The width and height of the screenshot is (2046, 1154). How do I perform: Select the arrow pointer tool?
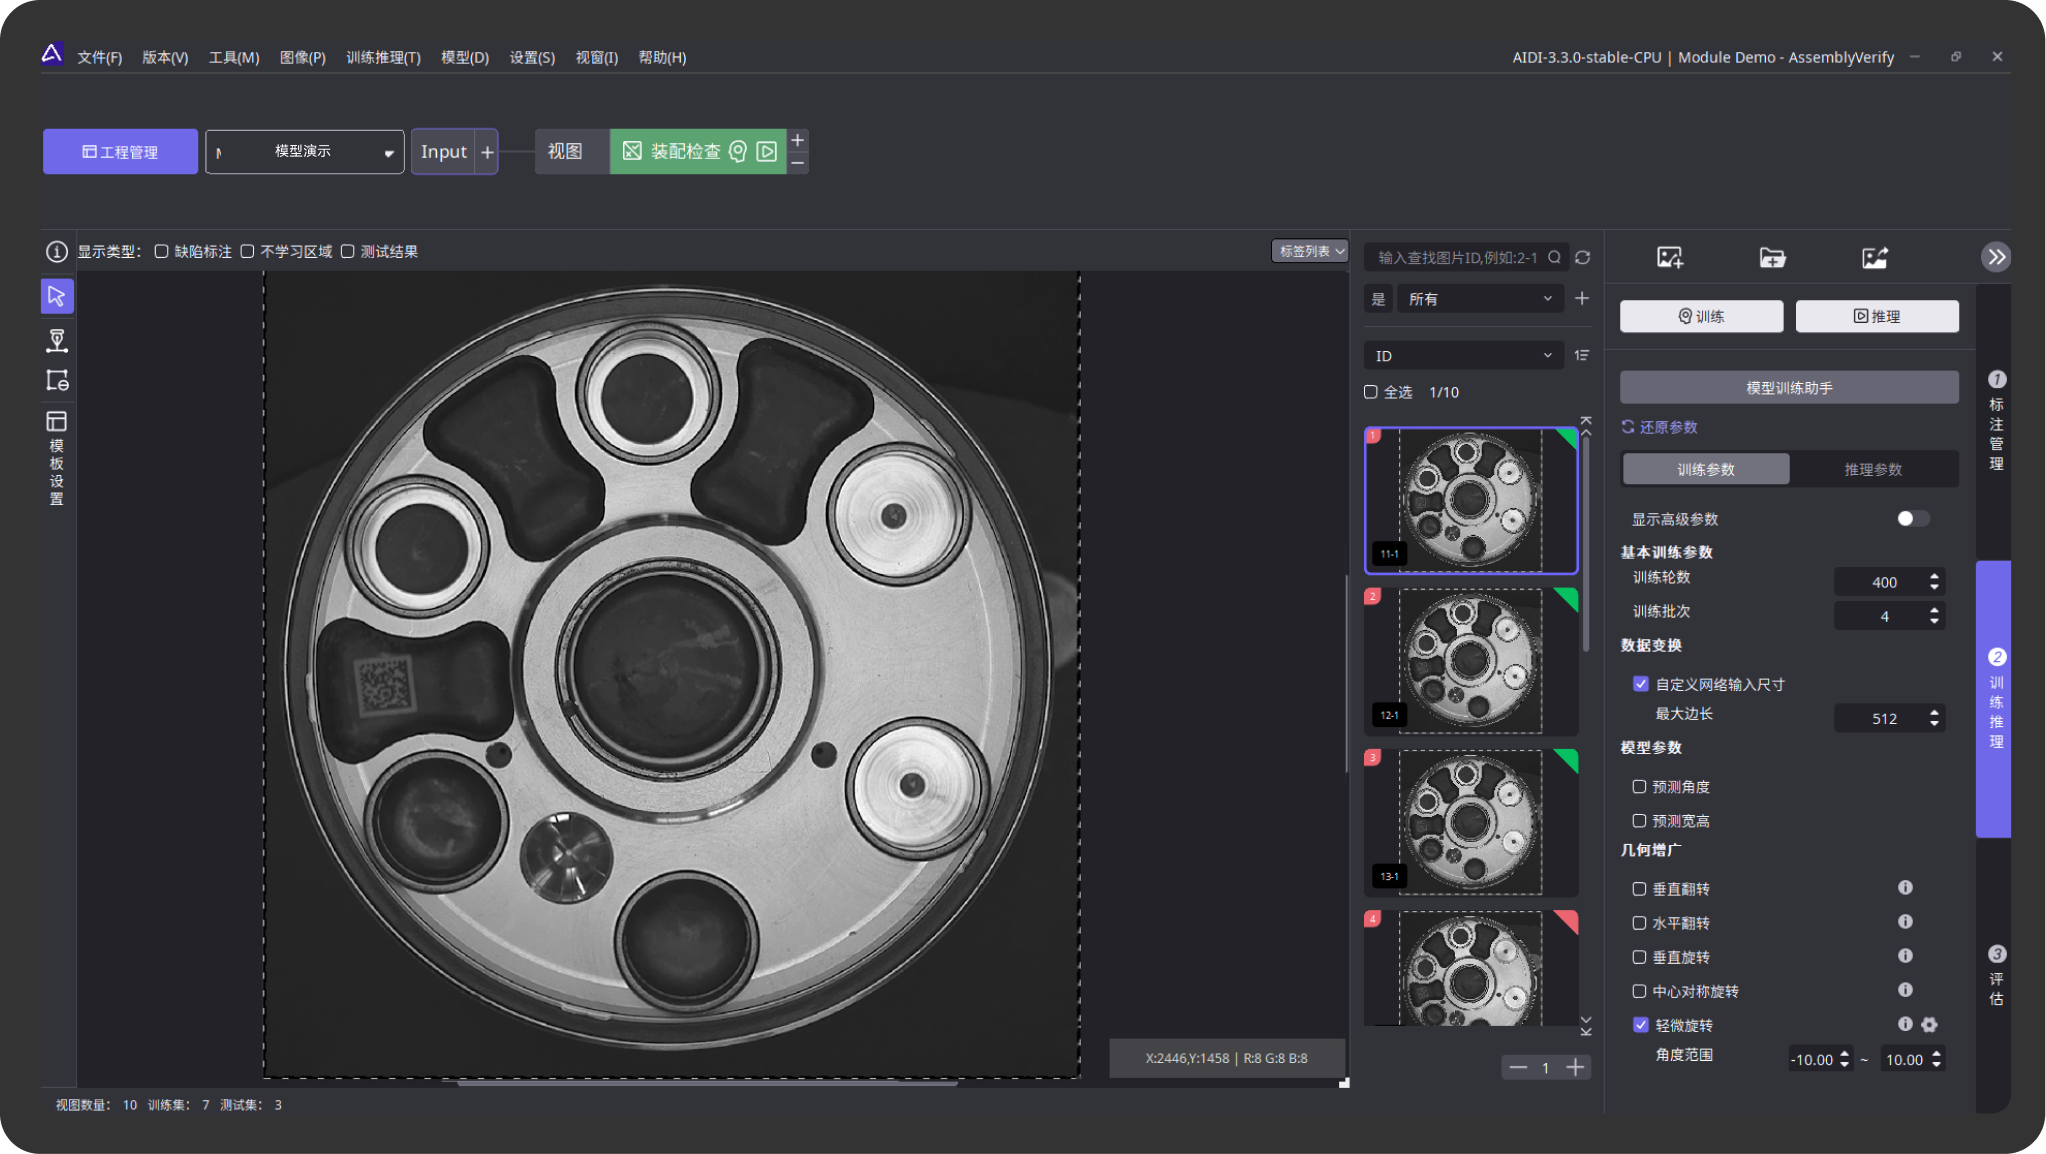click(57, 296)
